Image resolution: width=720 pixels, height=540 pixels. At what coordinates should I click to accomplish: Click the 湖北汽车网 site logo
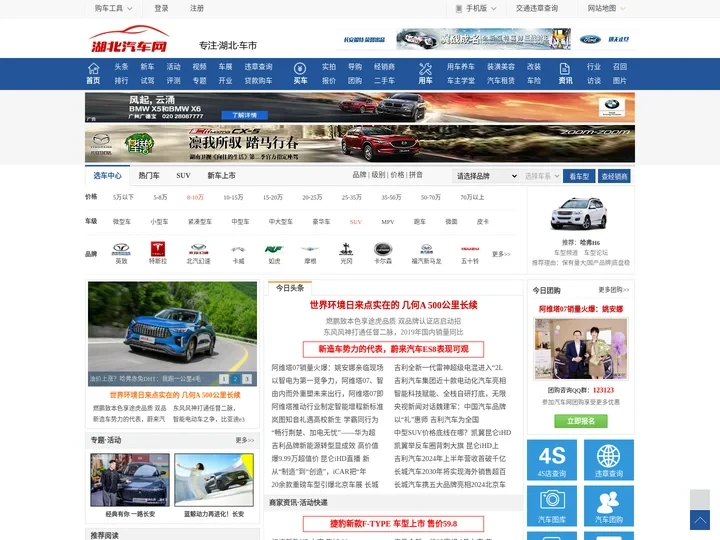click(129, 39)
